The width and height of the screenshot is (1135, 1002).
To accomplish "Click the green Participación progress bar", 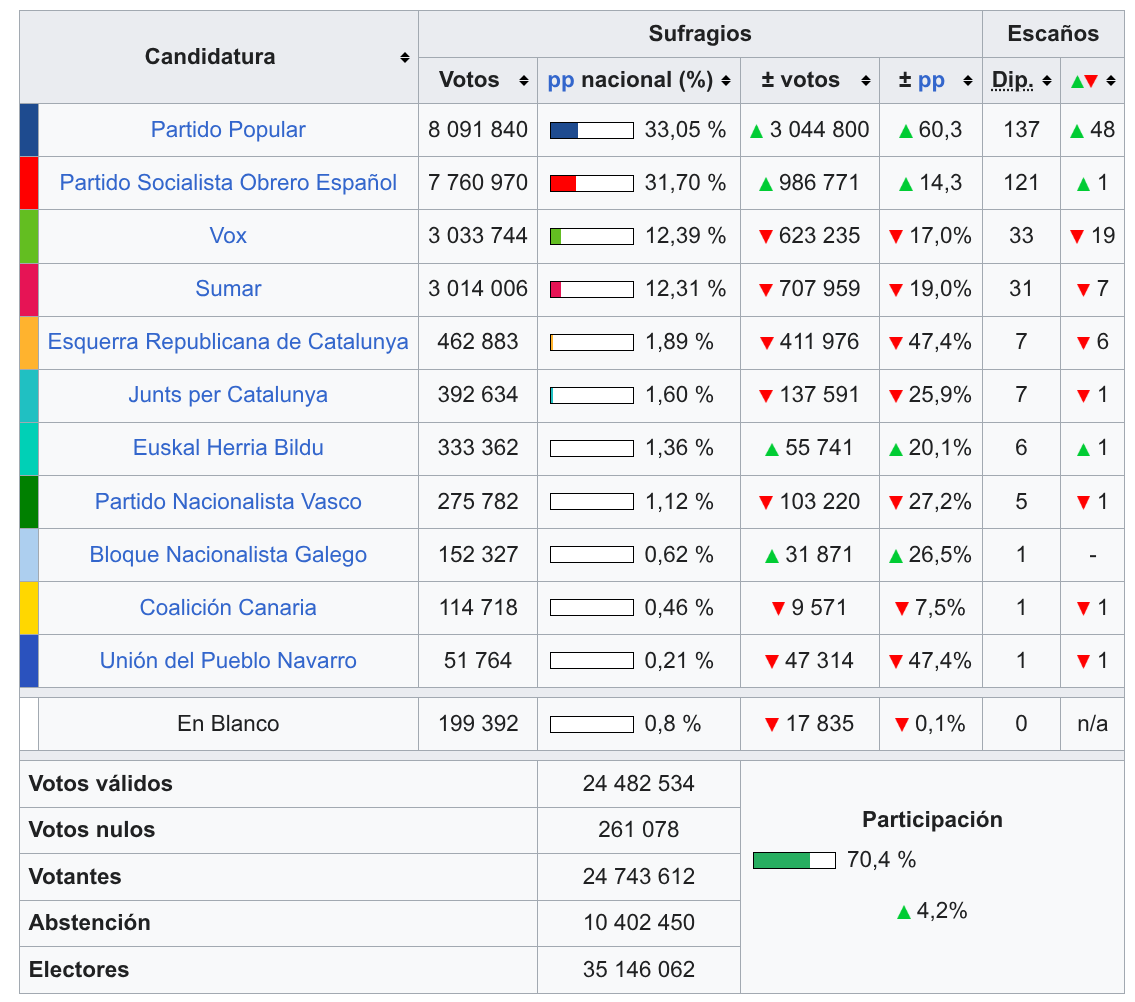I will tap(793, 860).
